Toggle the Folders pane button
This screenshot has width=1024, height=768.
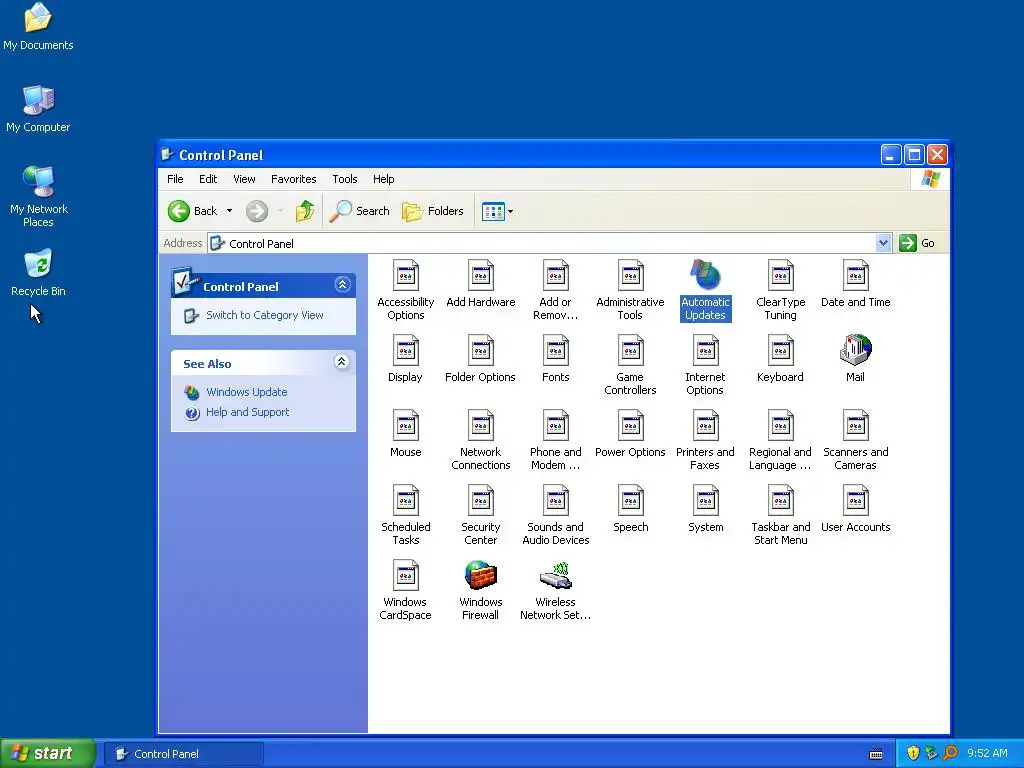pyautogui.click(x=433, y=211)
